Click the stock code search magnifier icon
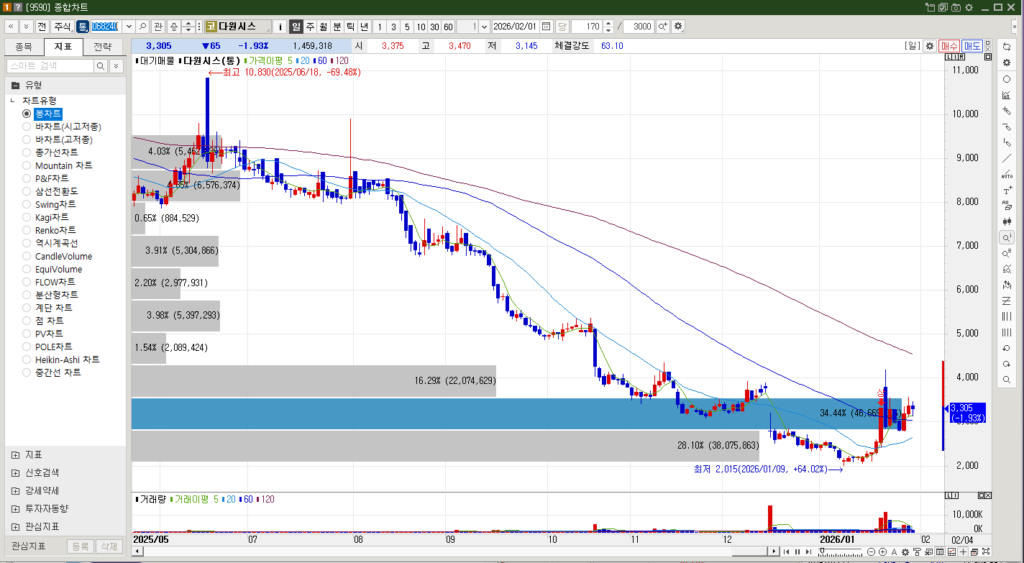 coord(143,26)
